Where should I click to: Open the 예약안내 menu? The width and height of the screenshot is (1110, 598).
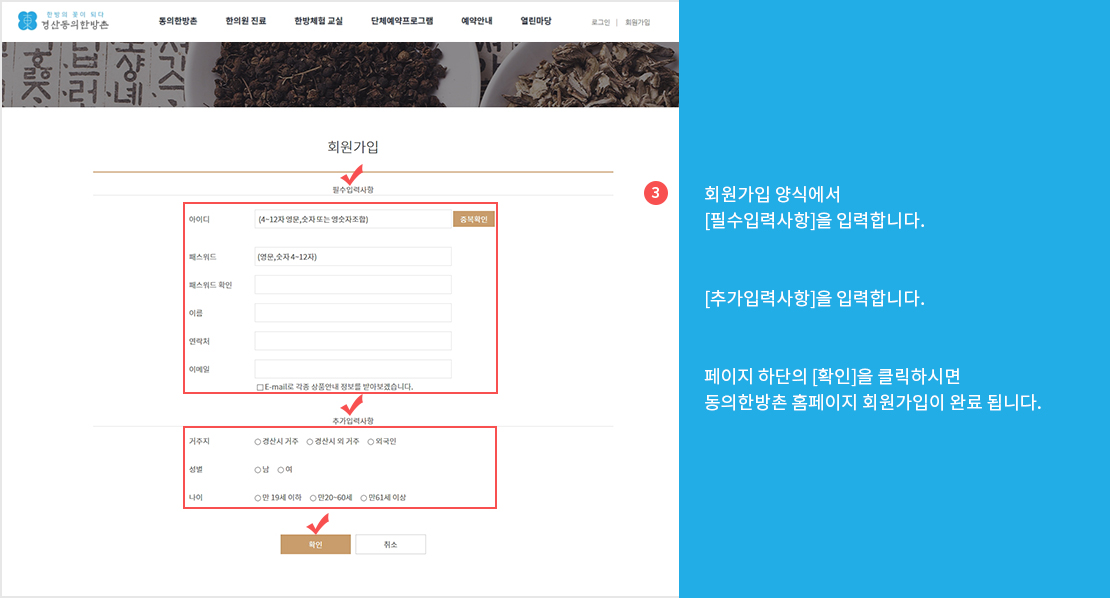tap(476, 21)
